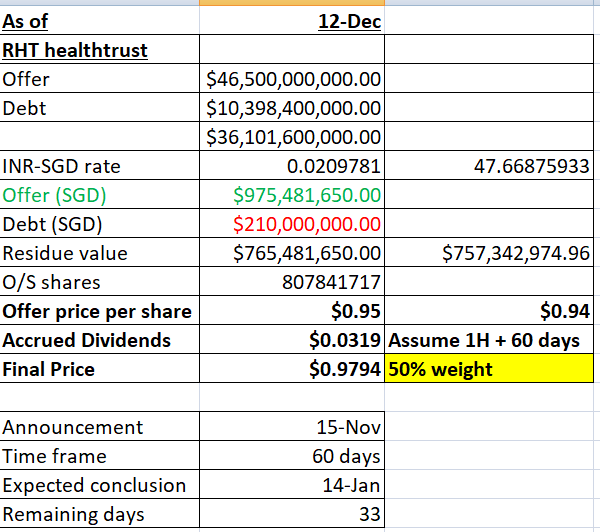Click the red $210,000,000.00 cell
Viewport: 600px width, 532px height.
tap(292, 224)
